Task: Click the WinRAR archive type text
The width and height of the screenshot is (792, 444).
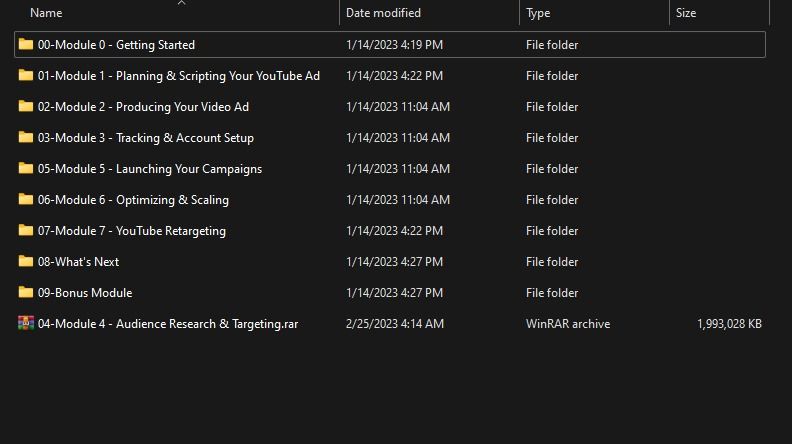Action: (x=567, y=324)
